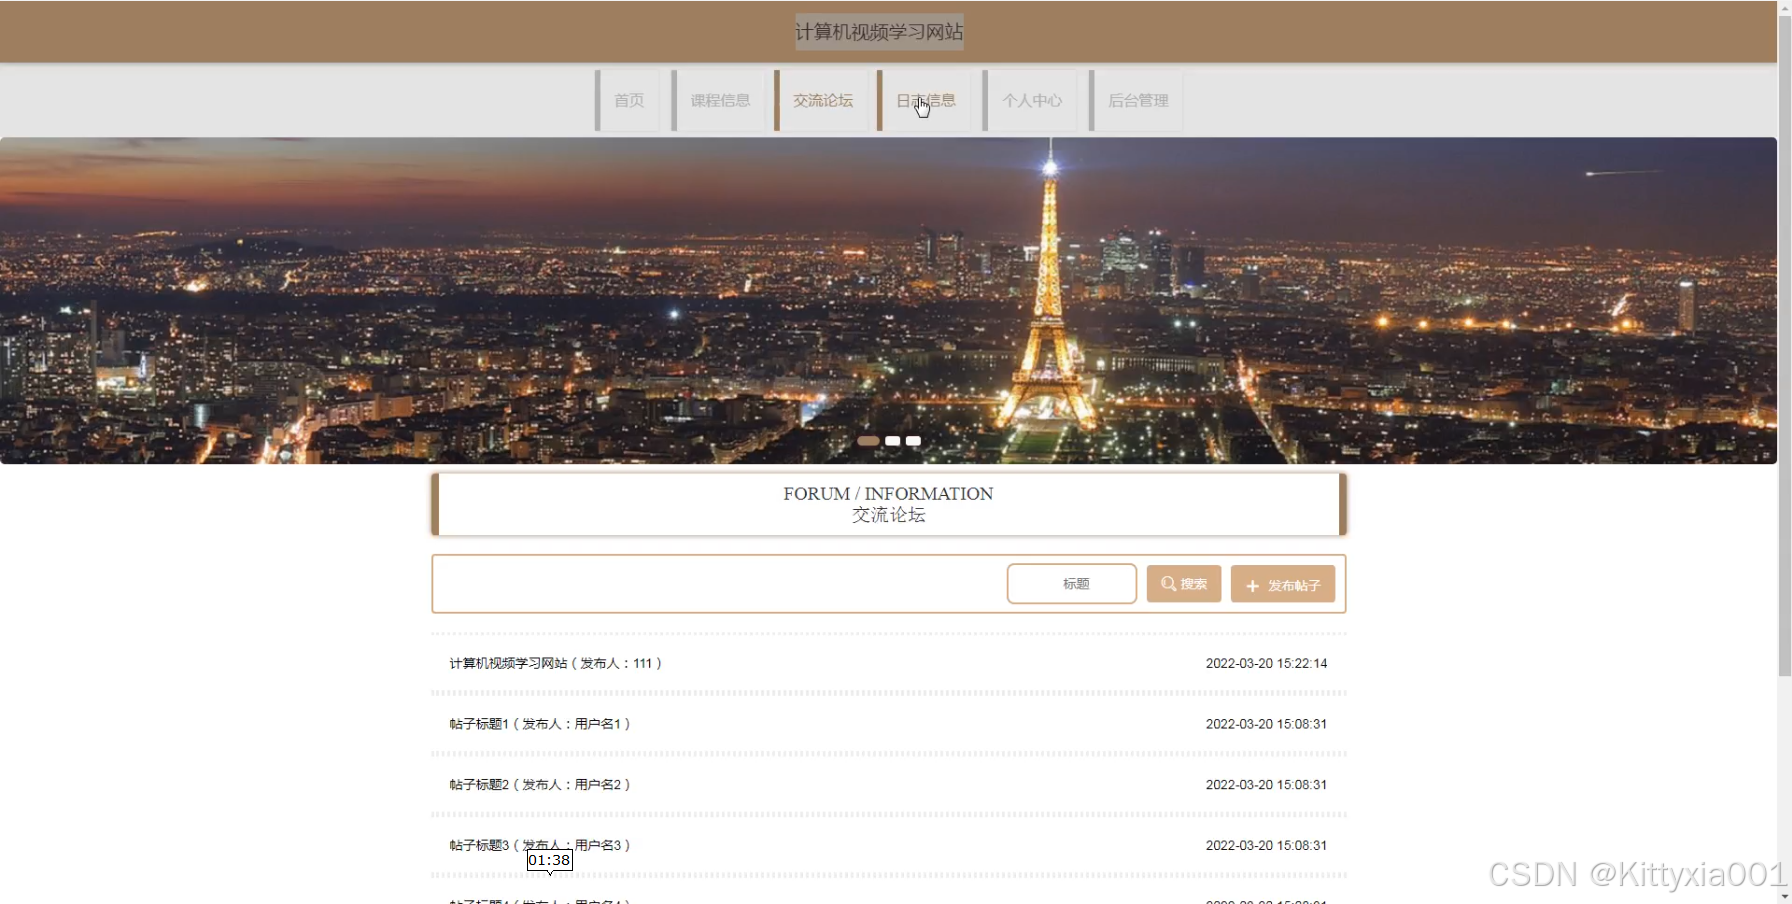Viewport: 1792px width, 904px height.
Task: Select the second carousel indicator dot
Action: pyautogui.click(x=892, y=441)
